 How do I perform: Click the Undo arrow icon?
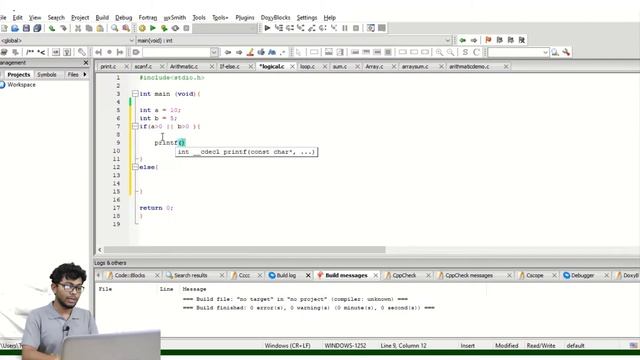52,28
